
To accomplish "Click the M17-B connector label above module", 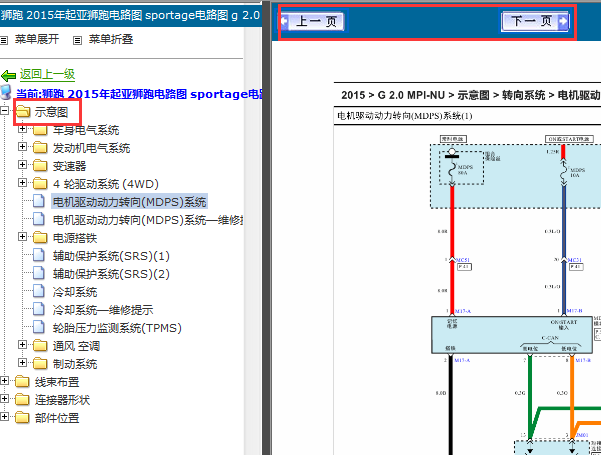I will coord(575,311).
